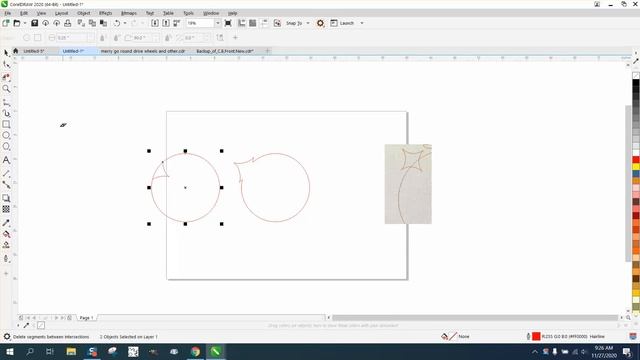The width and height of the screenshot is (640, 360).
Task: Select the Zoom tool in toolbox
Action: pyautogui.click(x=6, y=89)
